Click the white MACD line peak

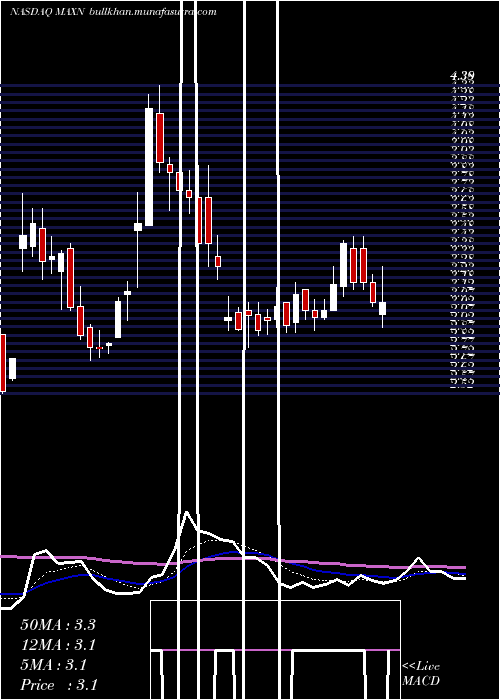[188, 512]
